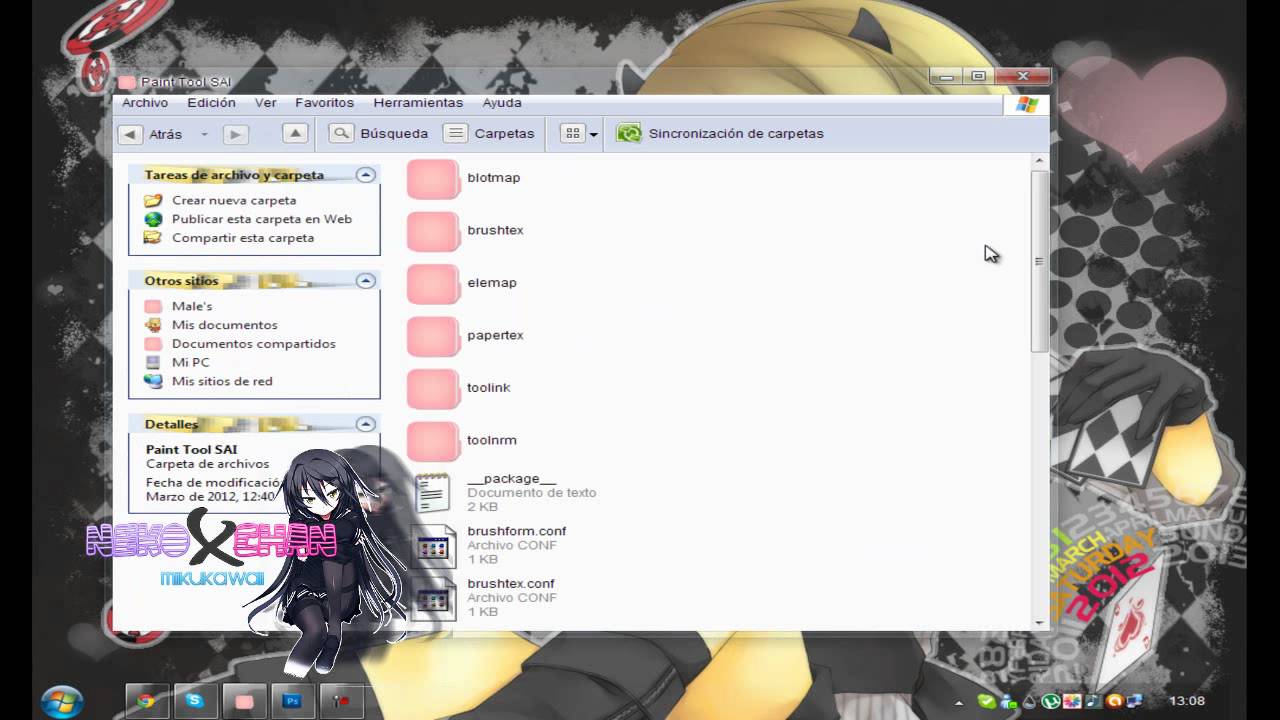Image resolution: width=1280 pixels, height=720 pixels.
Task: Open the Ver menu
Action: tap(265, 103)
